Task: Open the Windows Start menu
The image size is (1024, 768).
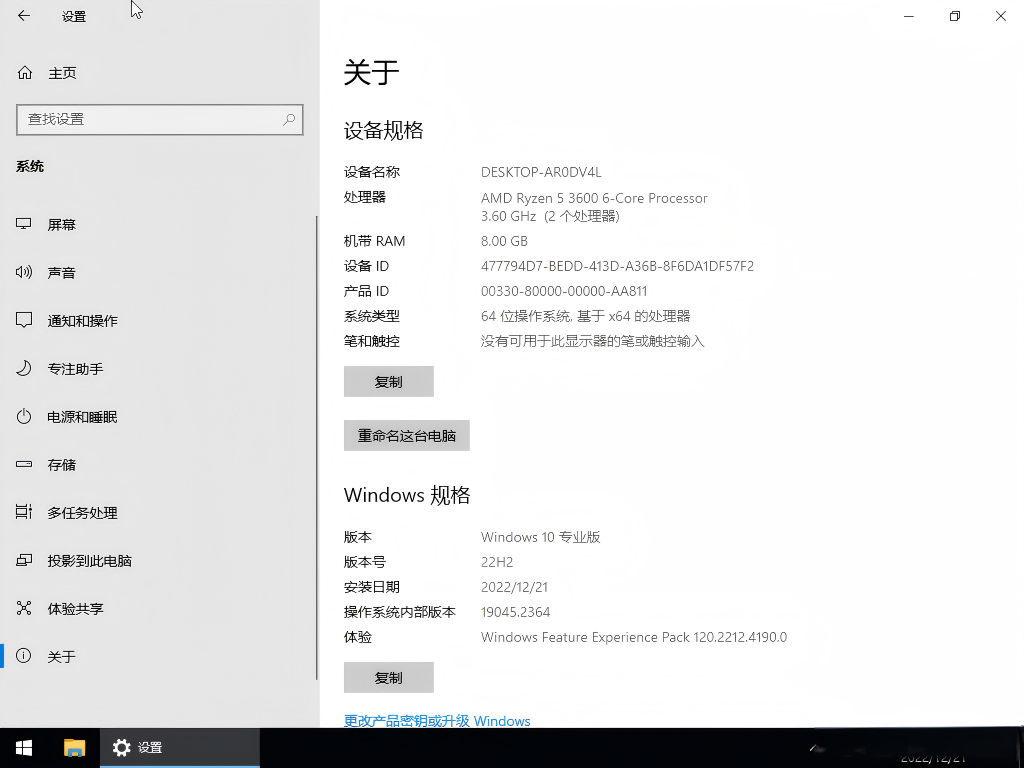Action: [24, 748]
